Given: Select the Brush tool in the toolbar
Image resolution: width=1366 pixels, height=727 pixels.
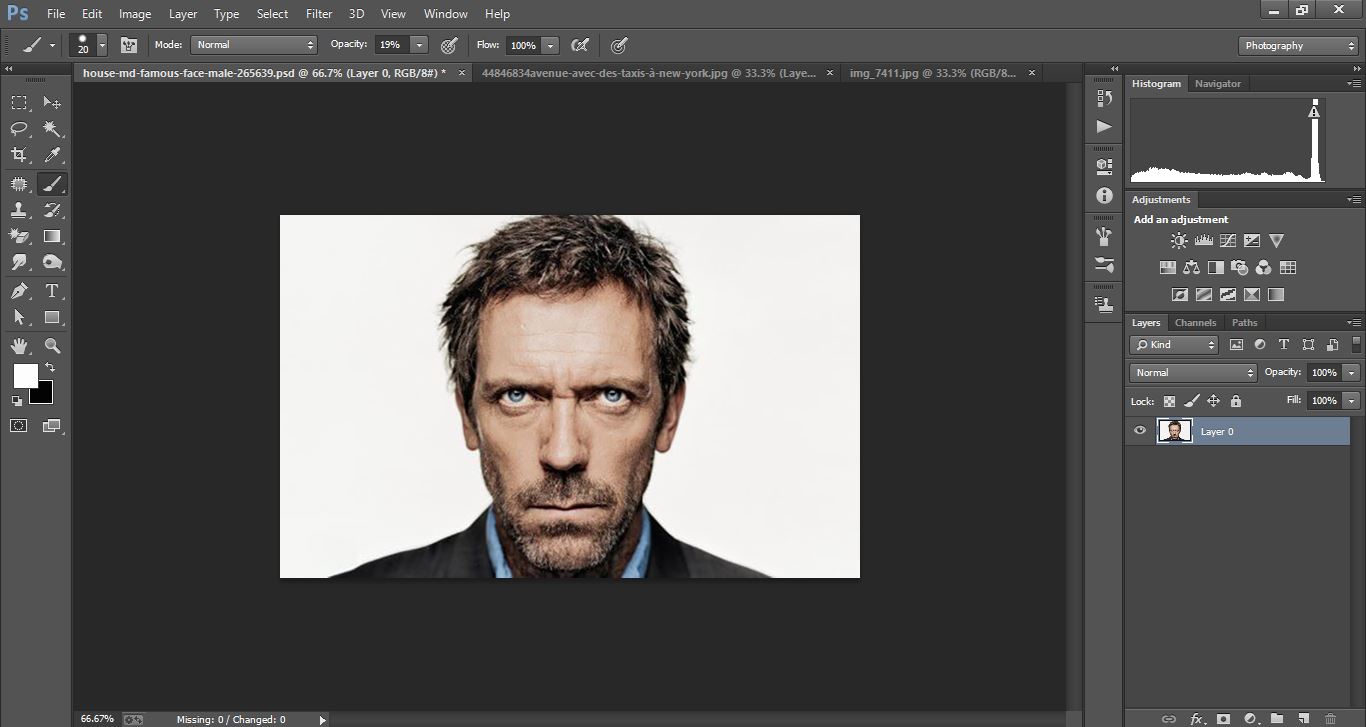Looking at the screenshot, I should tap(52, 183).
